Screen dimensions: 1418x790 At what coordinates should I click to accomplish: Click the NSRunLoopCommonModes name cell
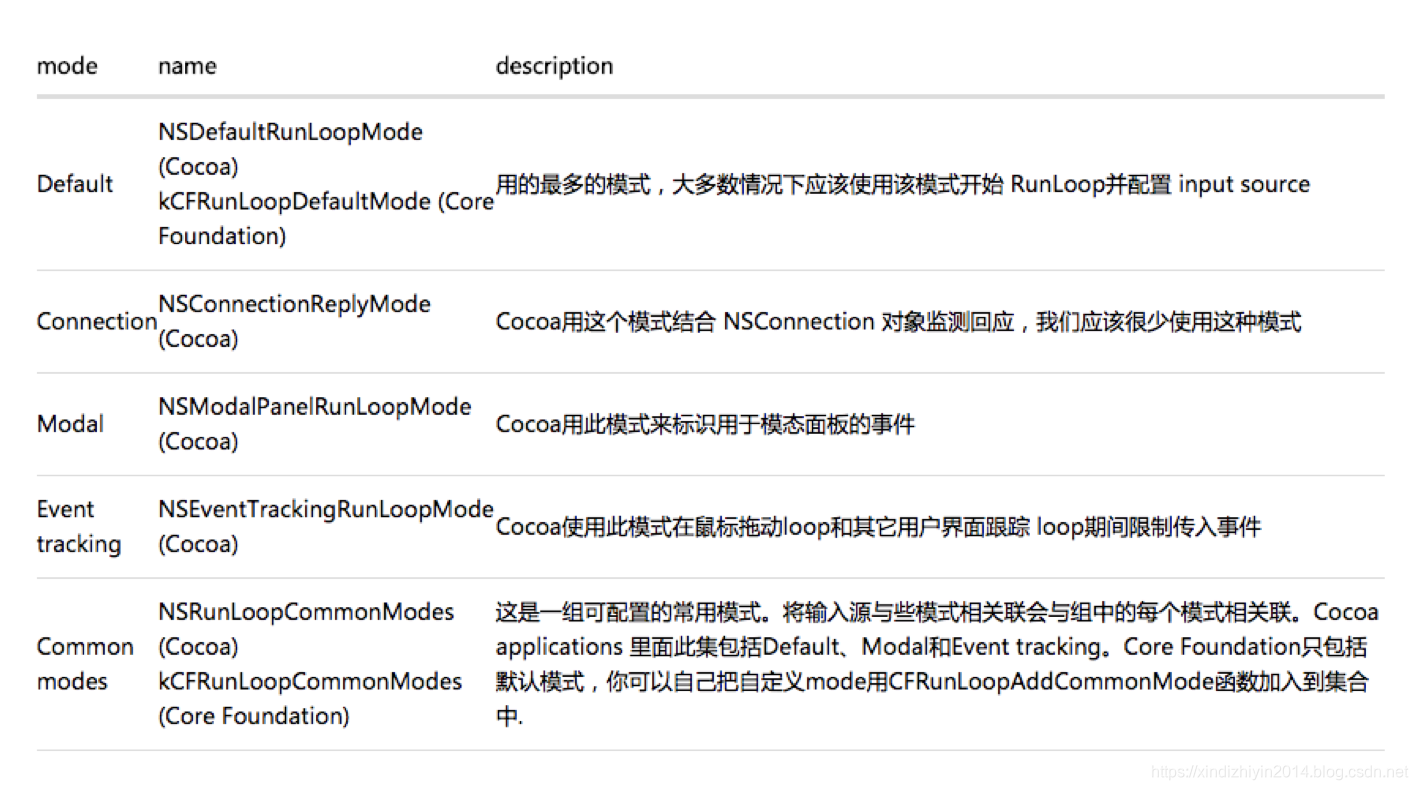pyautogui.click(x=310, y=664)
